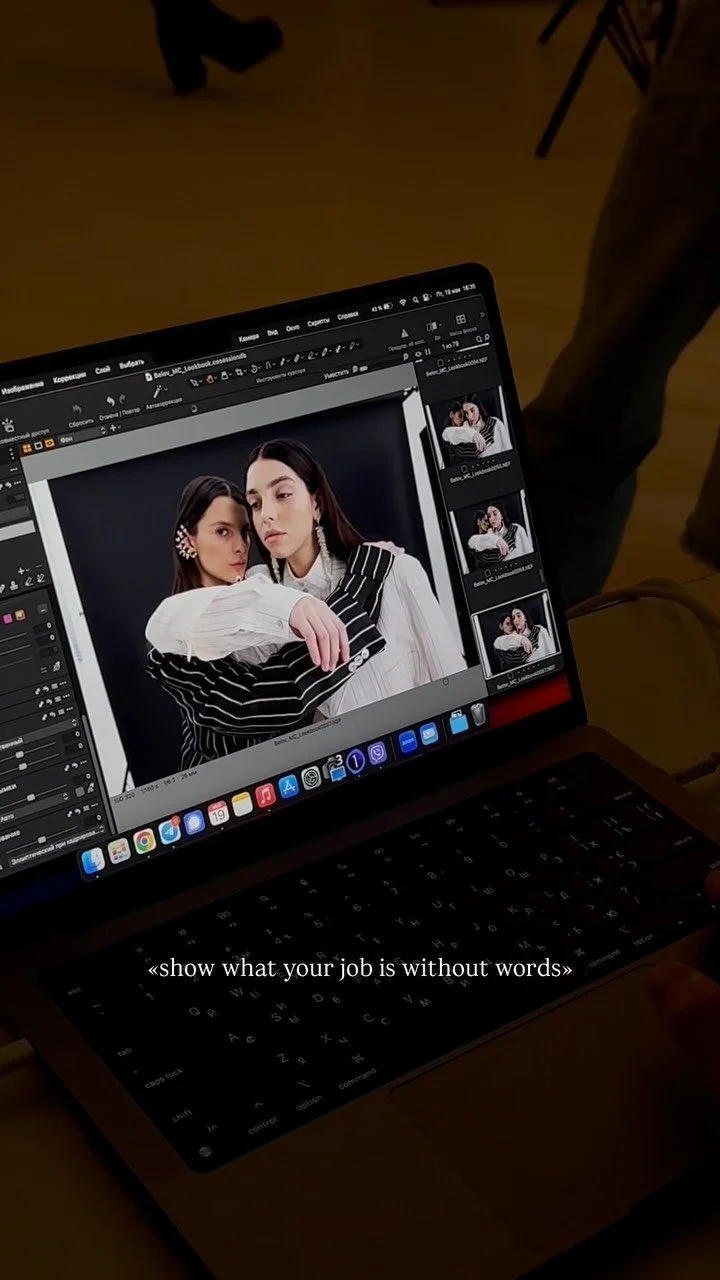The width and height of the screenshot is (720, 1280).
Task: Toggle the orange proofing eye icon
Action: pyautogui.click(x=49, y=444)
